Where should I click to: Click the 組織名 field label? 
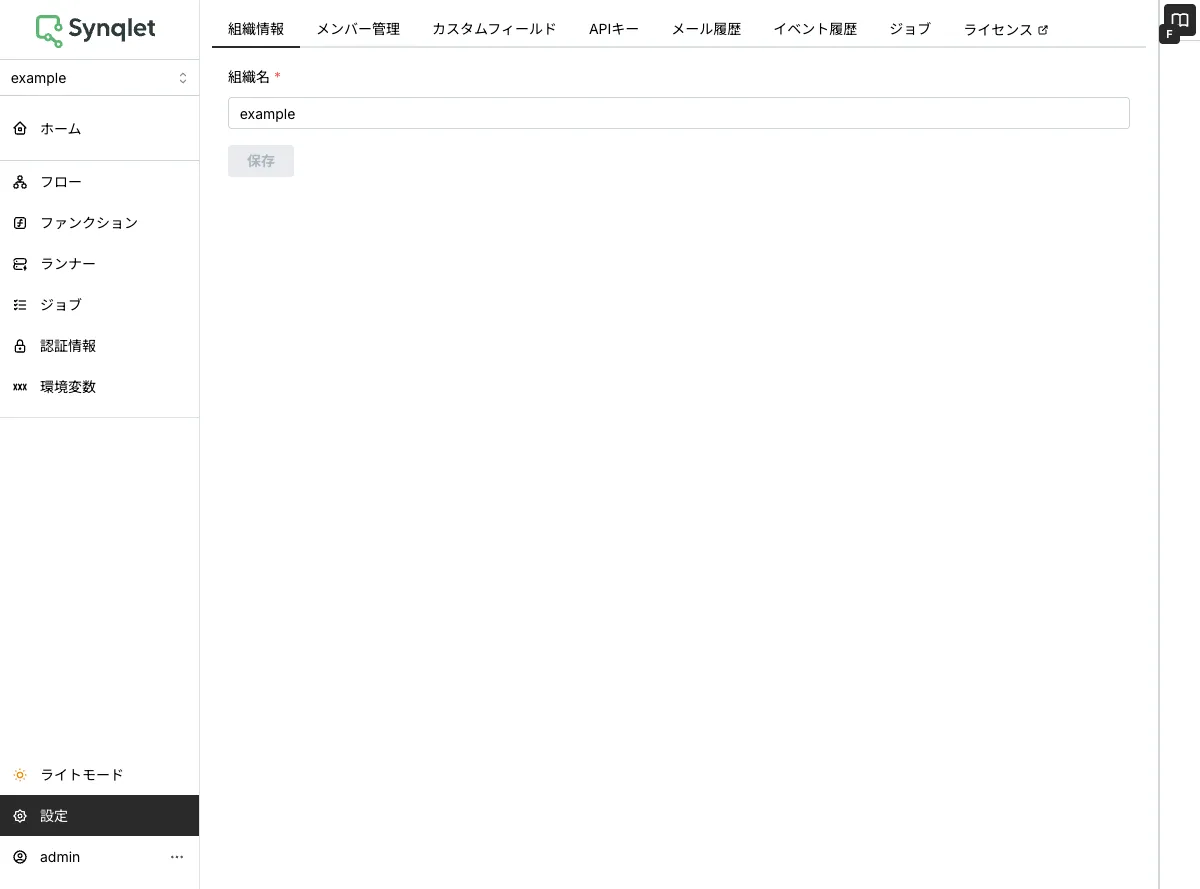(249, 77)
